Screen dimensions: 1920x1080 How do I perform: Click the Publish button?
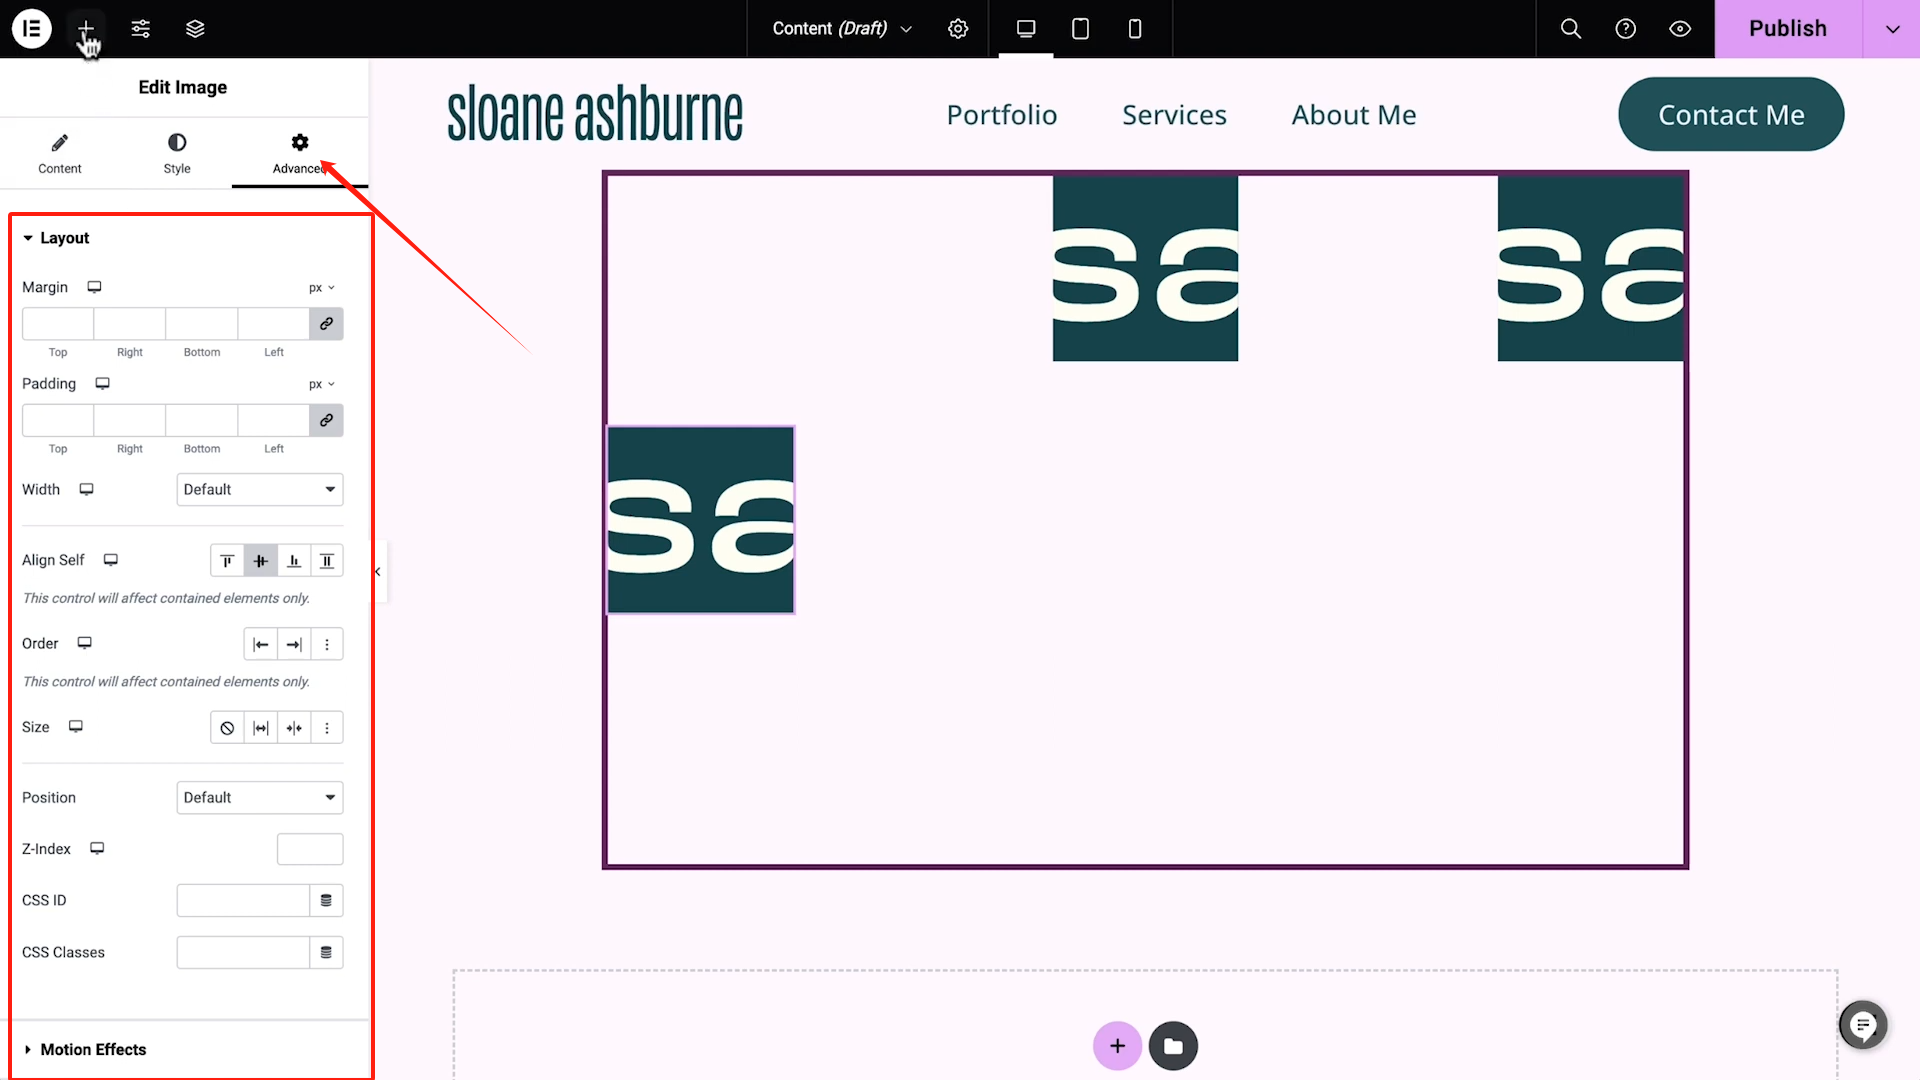(1787, 28)
